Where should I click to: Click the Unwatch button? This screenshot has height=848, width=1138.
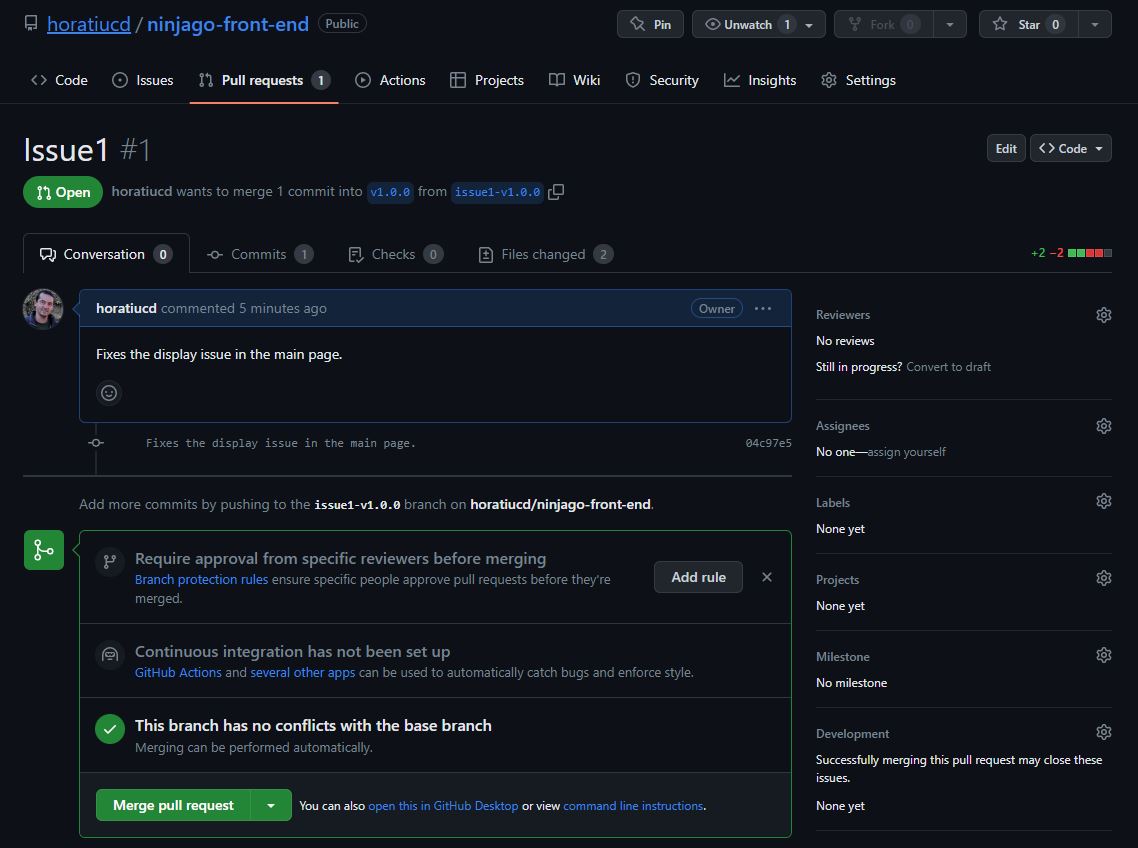[x=758, y=24]
